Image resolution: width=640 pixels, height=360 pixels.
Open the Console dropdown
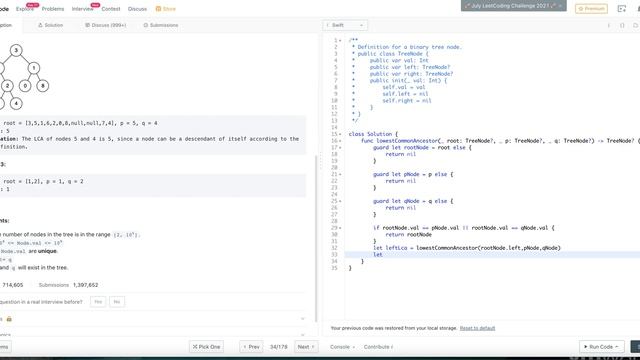click(x=342, y=347)
